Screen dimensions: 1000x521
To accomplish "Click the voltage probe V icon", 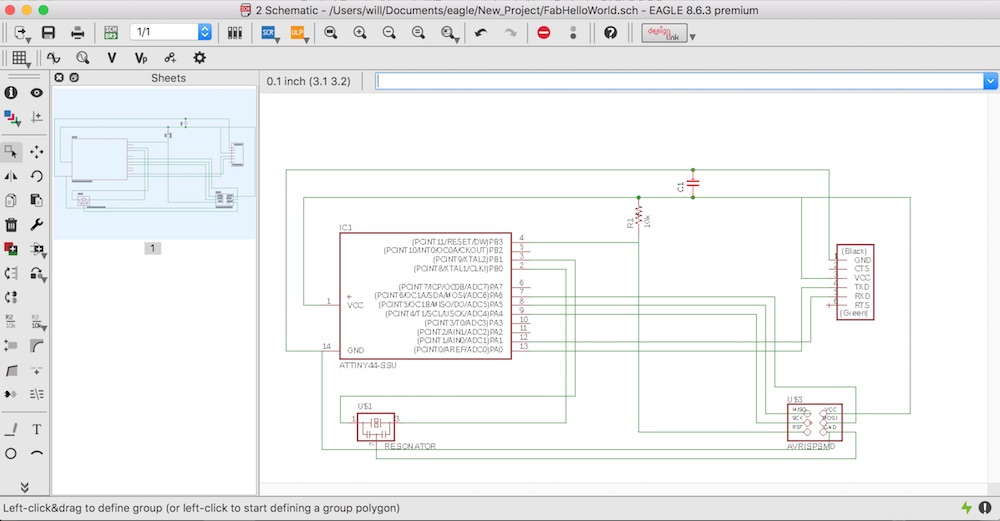I will tap(112, 58).
